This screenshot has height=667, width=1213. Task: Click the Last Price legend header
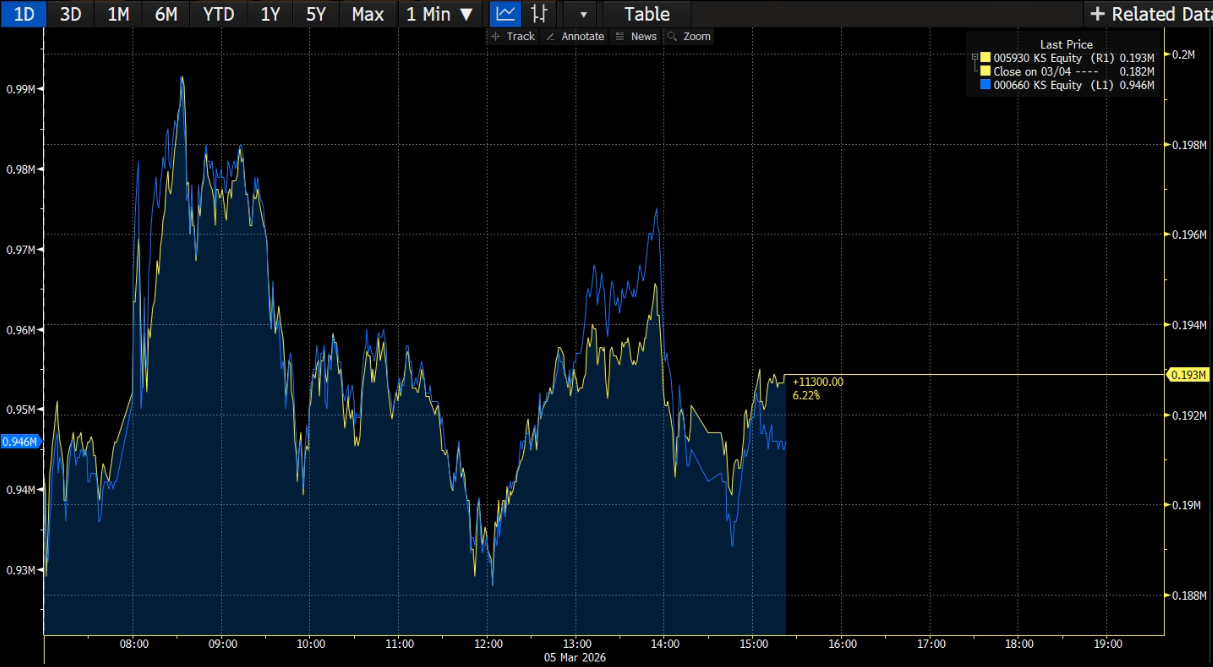click(1066, 44)
